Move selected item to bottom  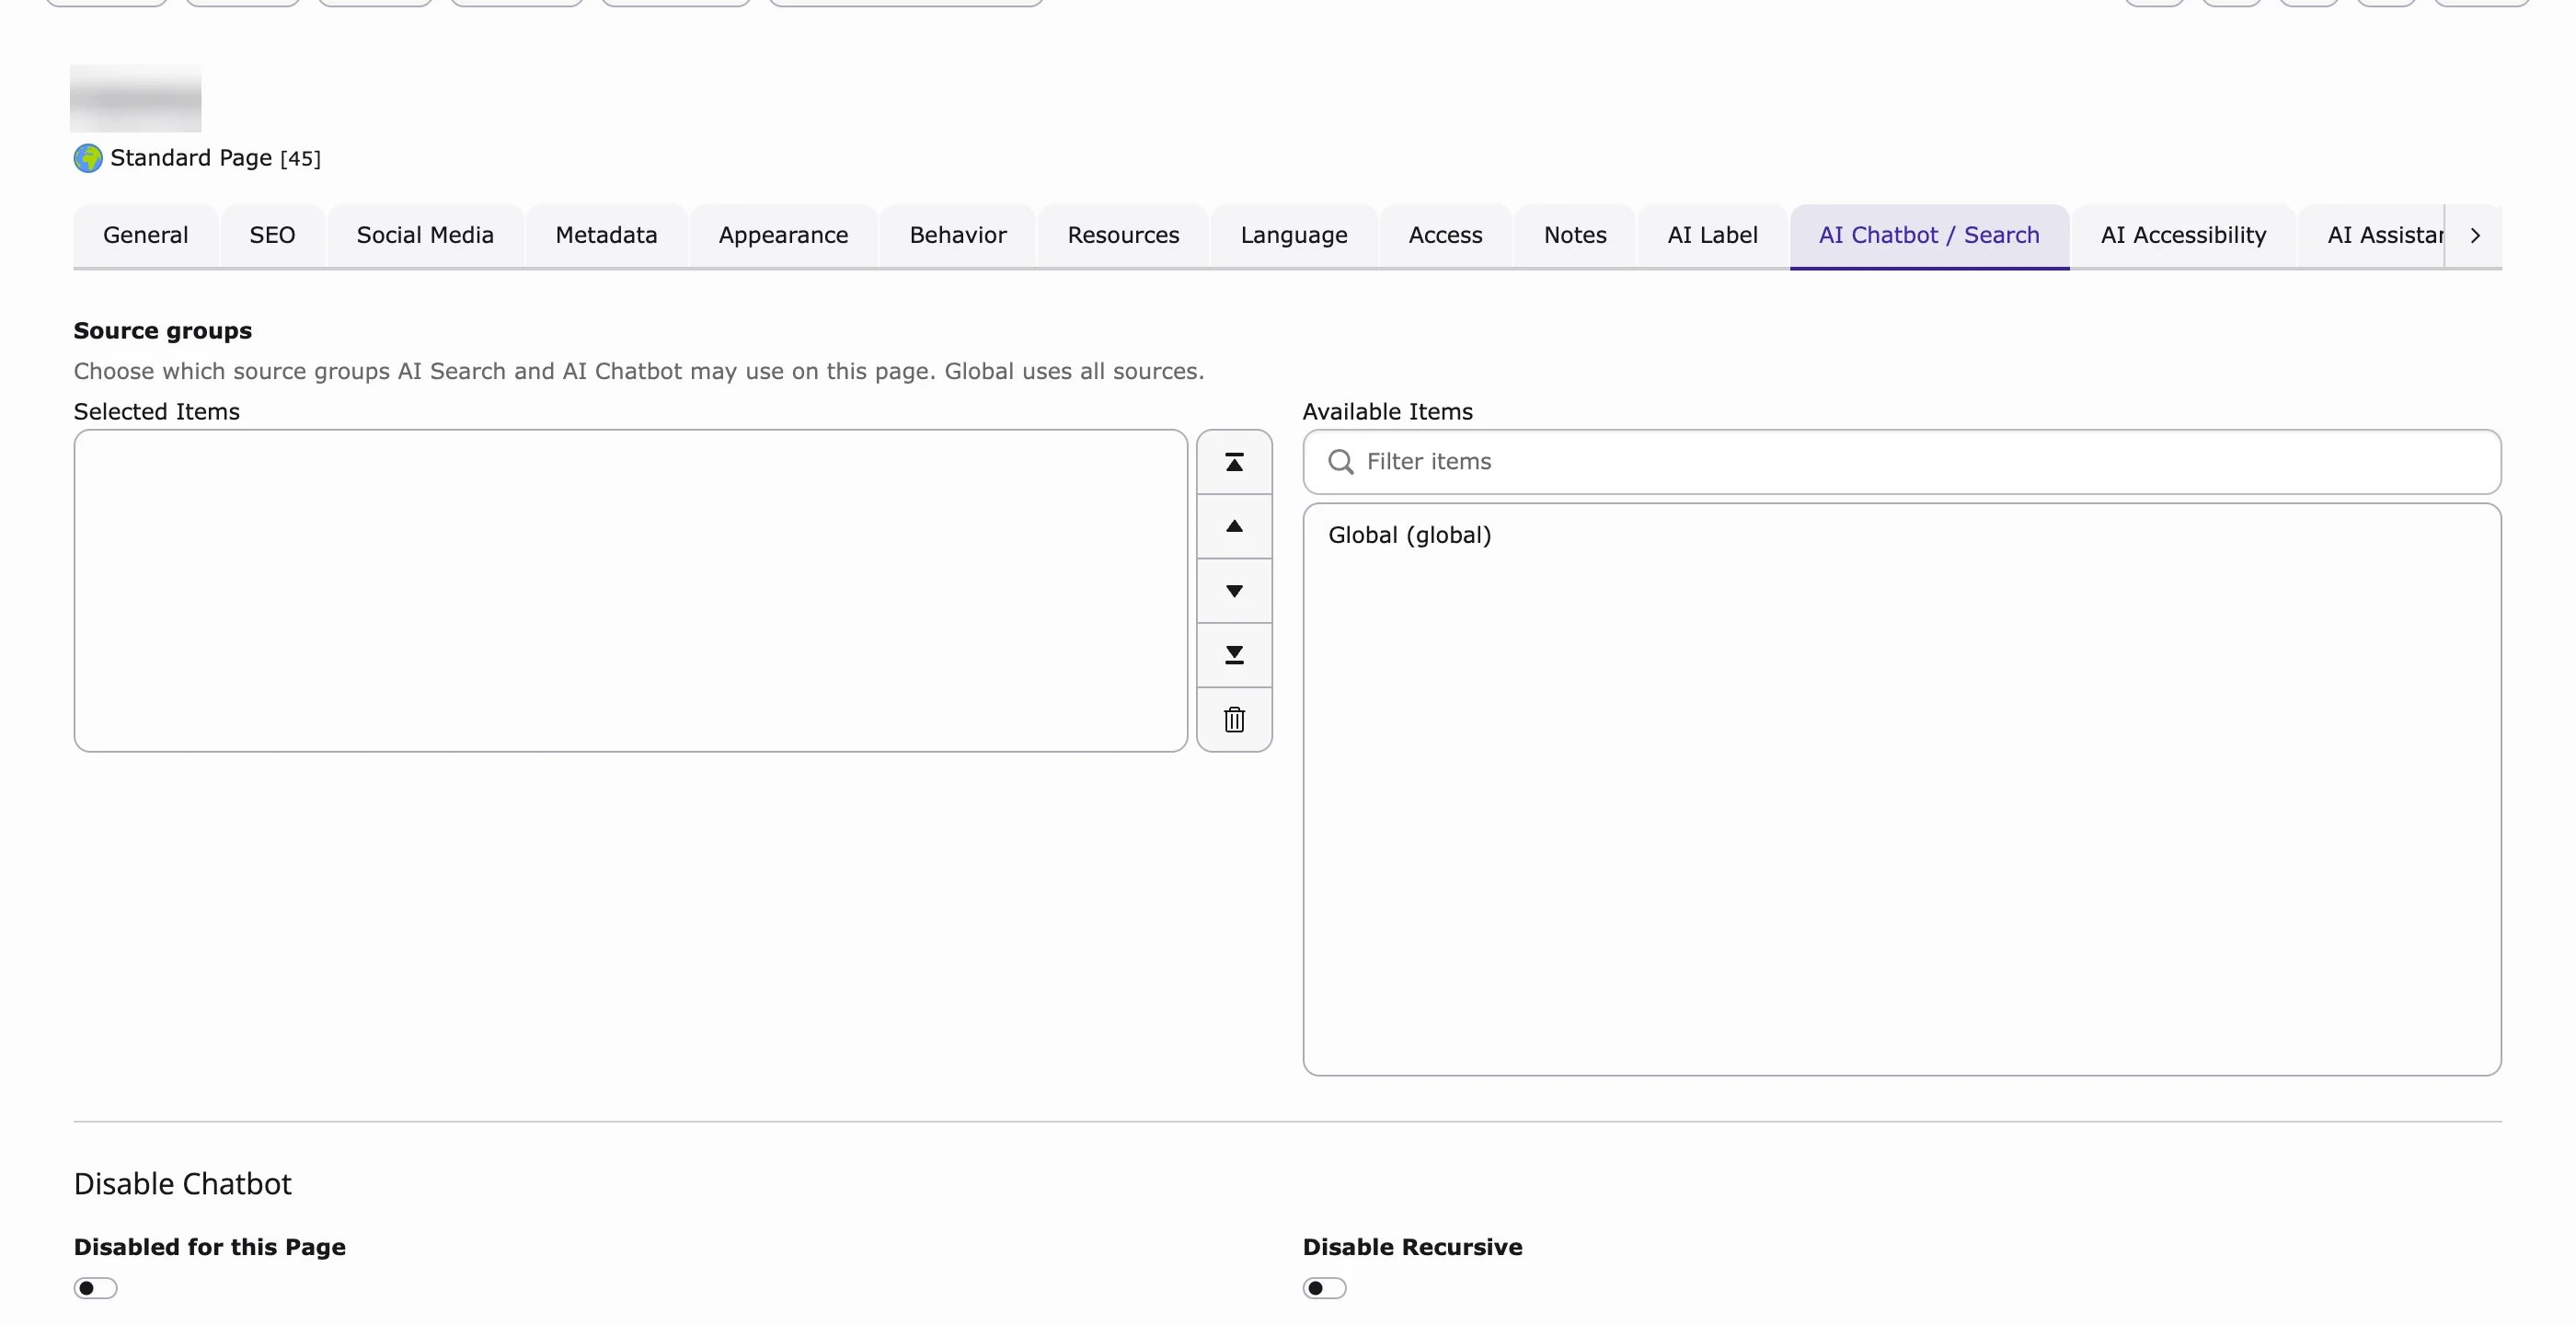click(1234, 655)
